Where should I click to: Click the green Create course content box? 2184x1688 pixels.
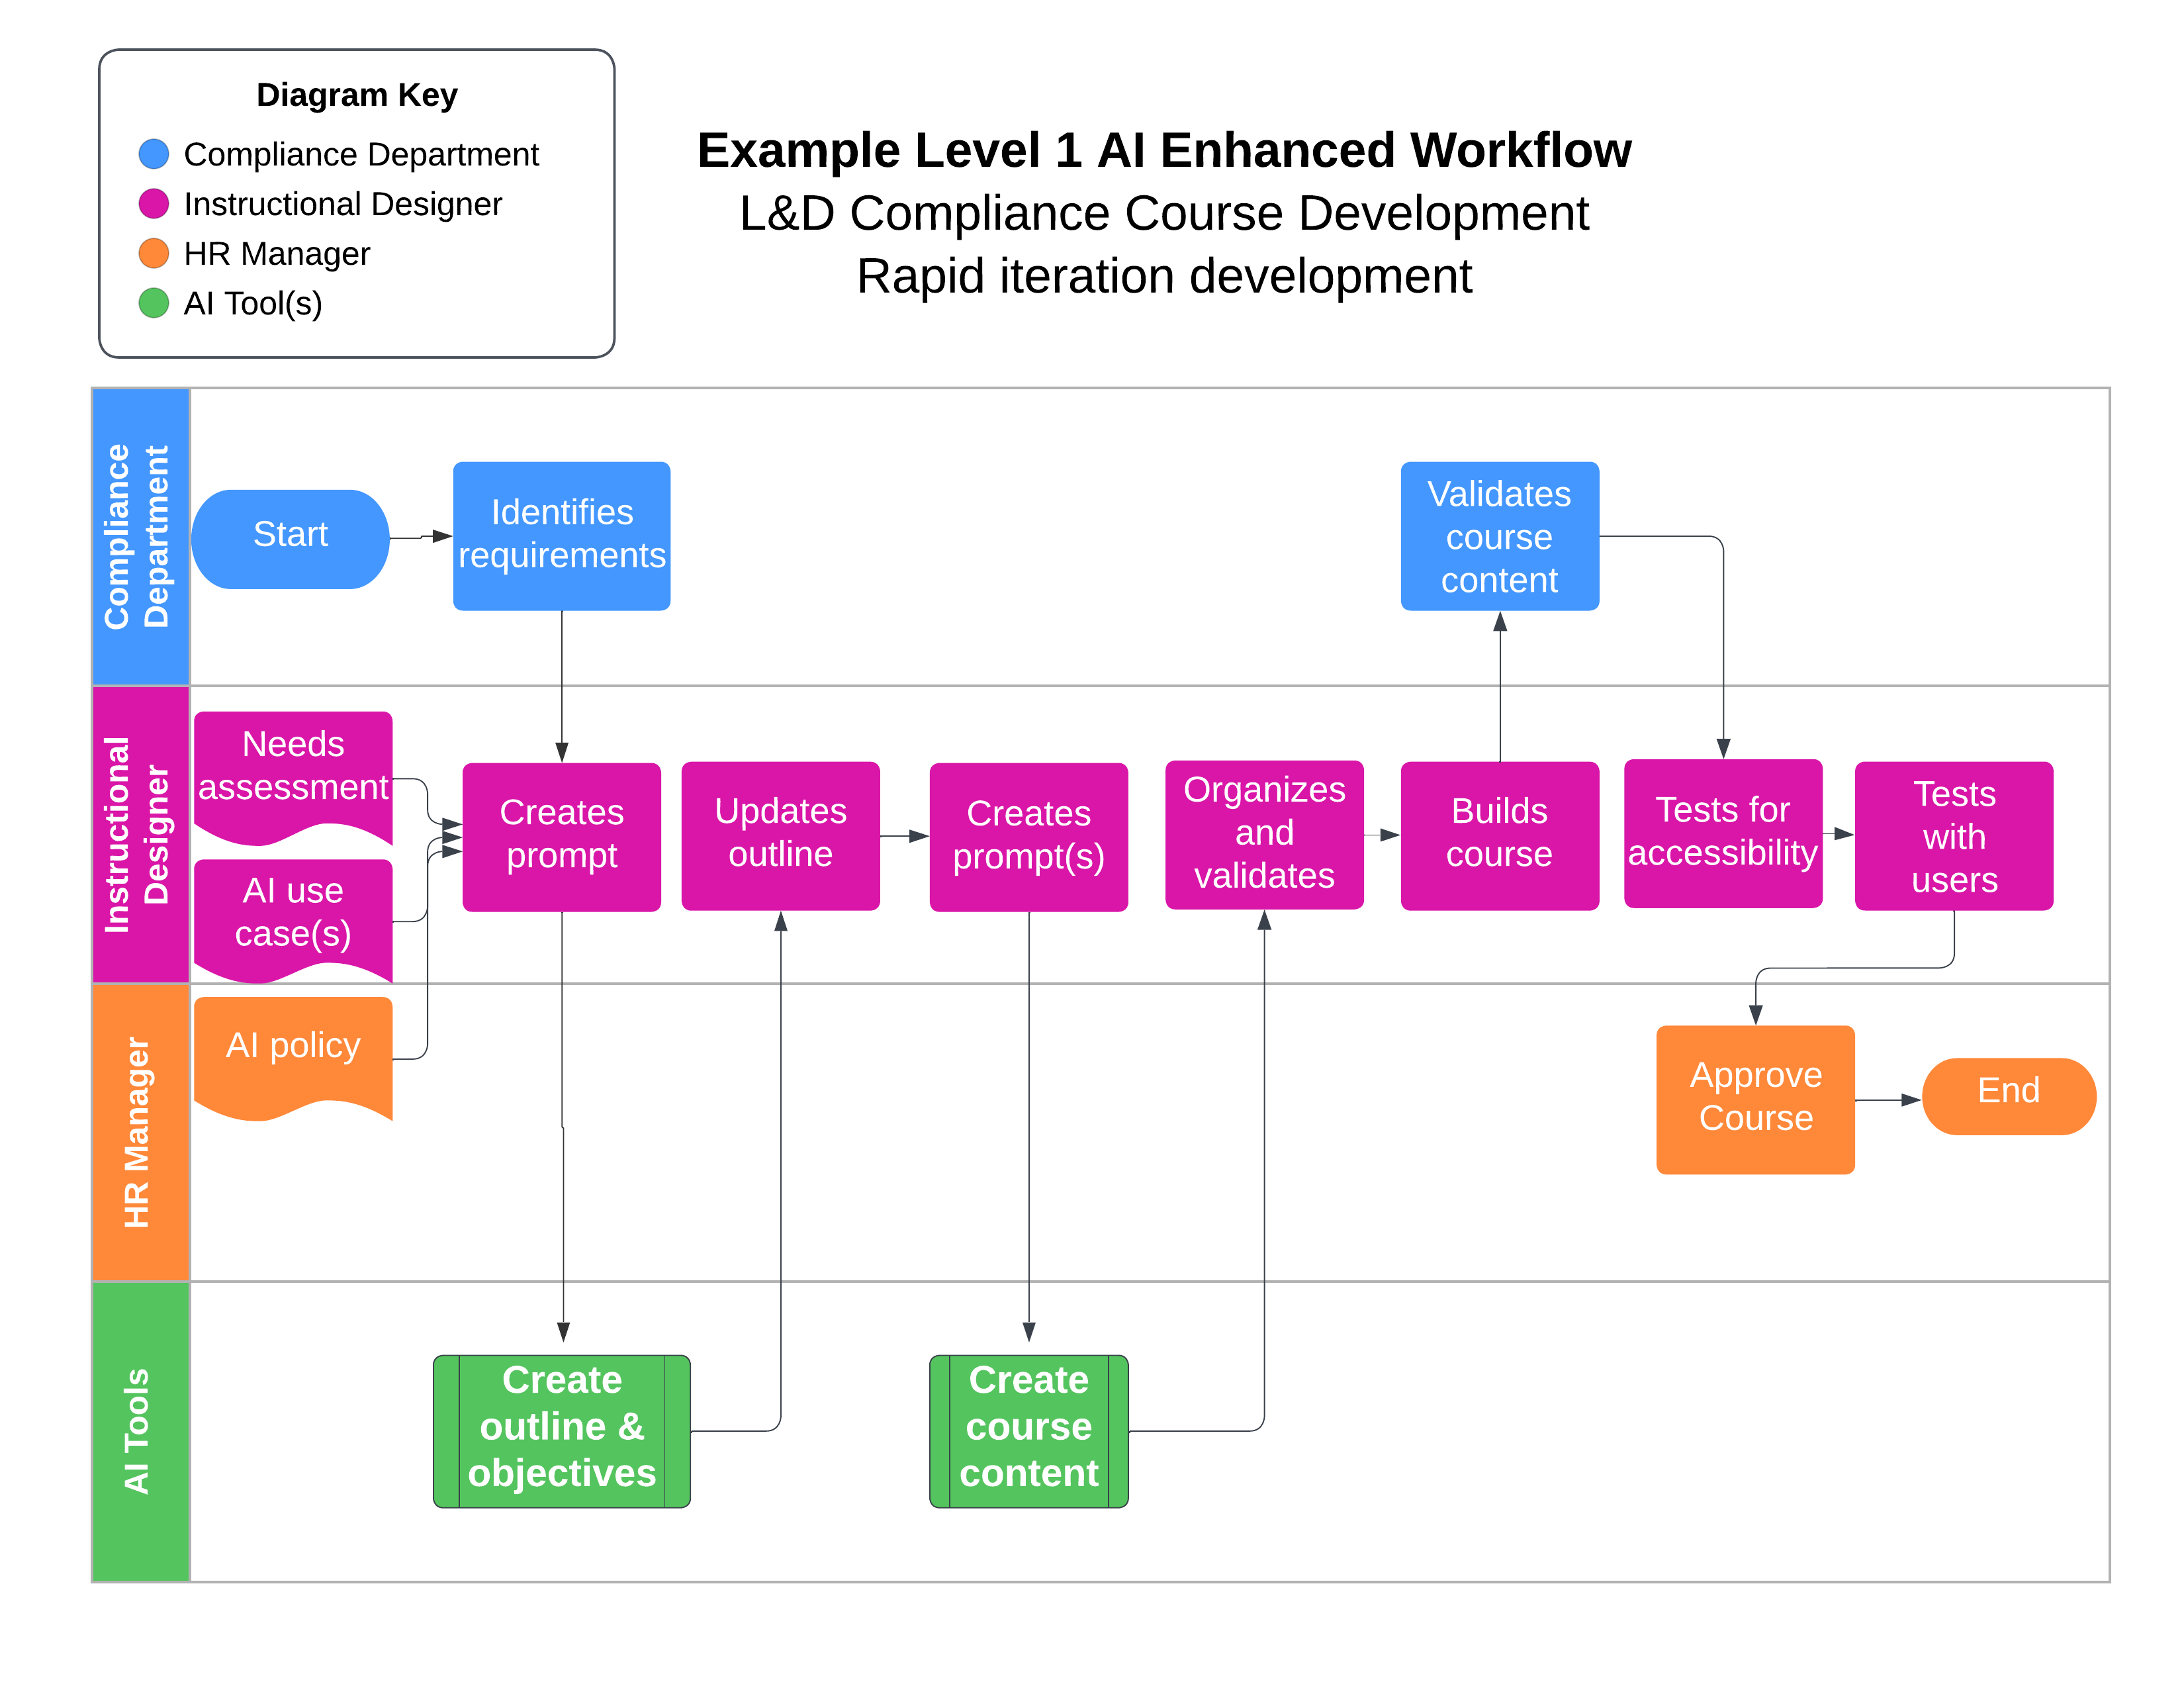[x=1028, y=1431]
